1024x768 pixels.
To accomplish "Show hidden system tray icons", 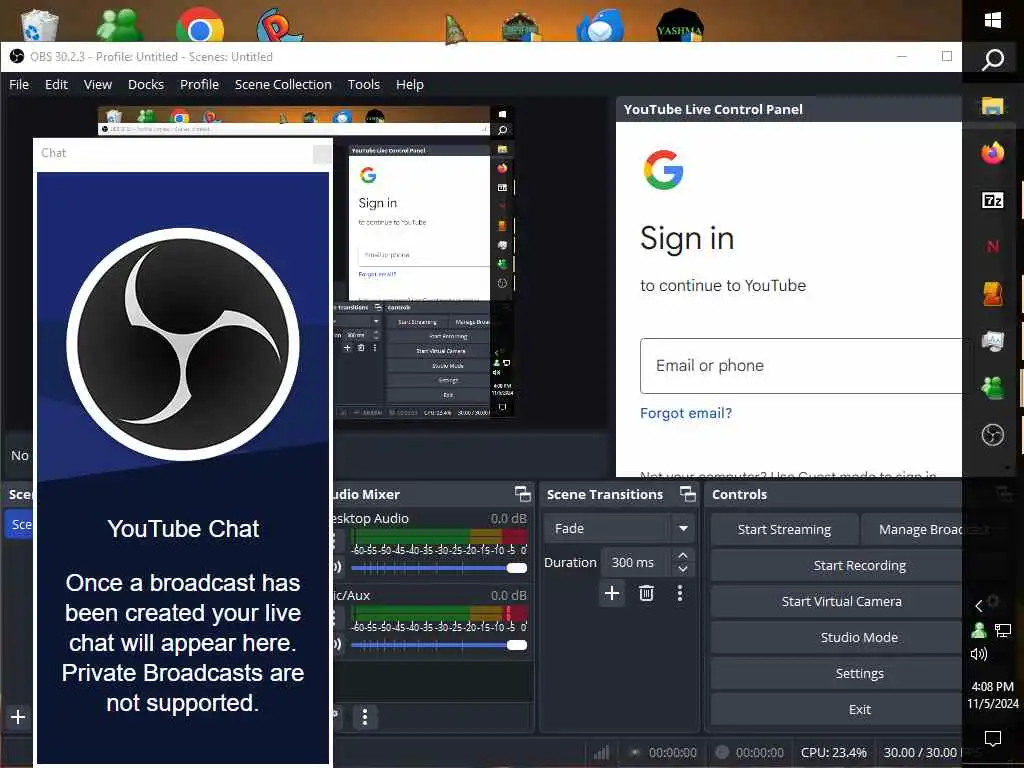I will (978, 606).
